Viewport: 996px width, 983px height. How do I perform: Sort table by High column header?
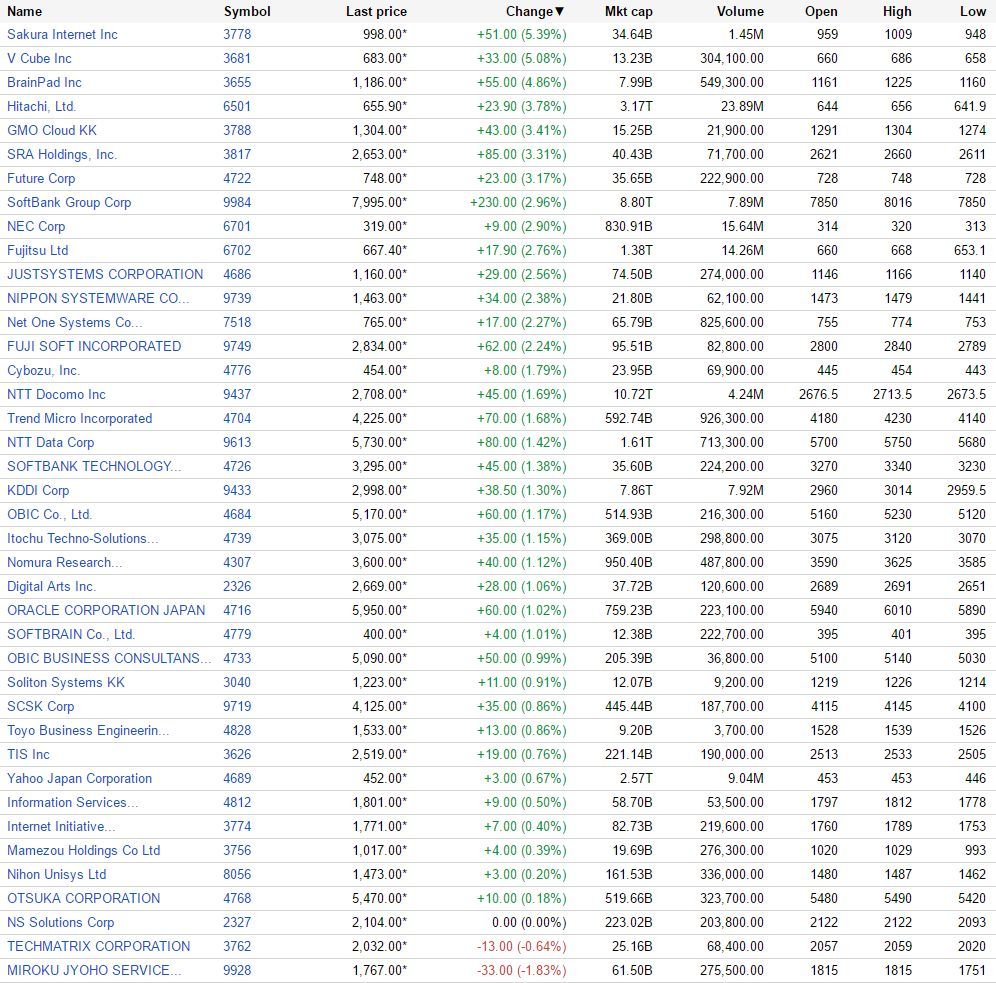tap(897, 11)
